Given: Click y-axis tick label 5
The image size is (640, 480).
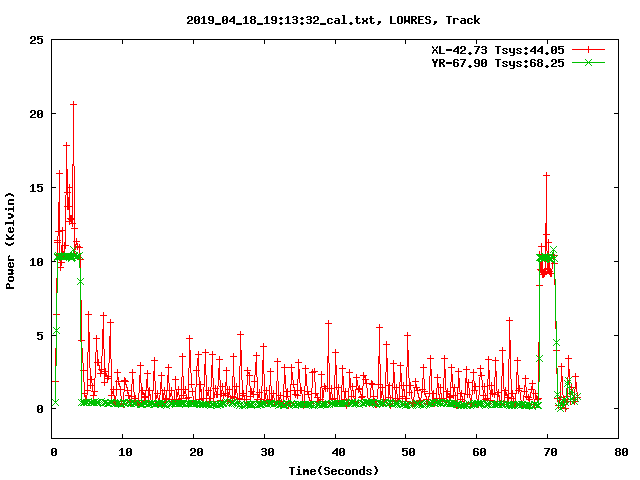Looking at the screenshot, I should point(40,336).
